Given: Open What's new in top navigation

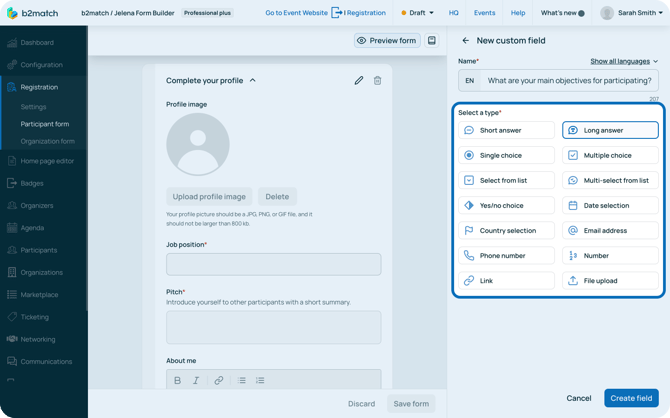Looking at the screenshot, I should click(x=562, y=13).
